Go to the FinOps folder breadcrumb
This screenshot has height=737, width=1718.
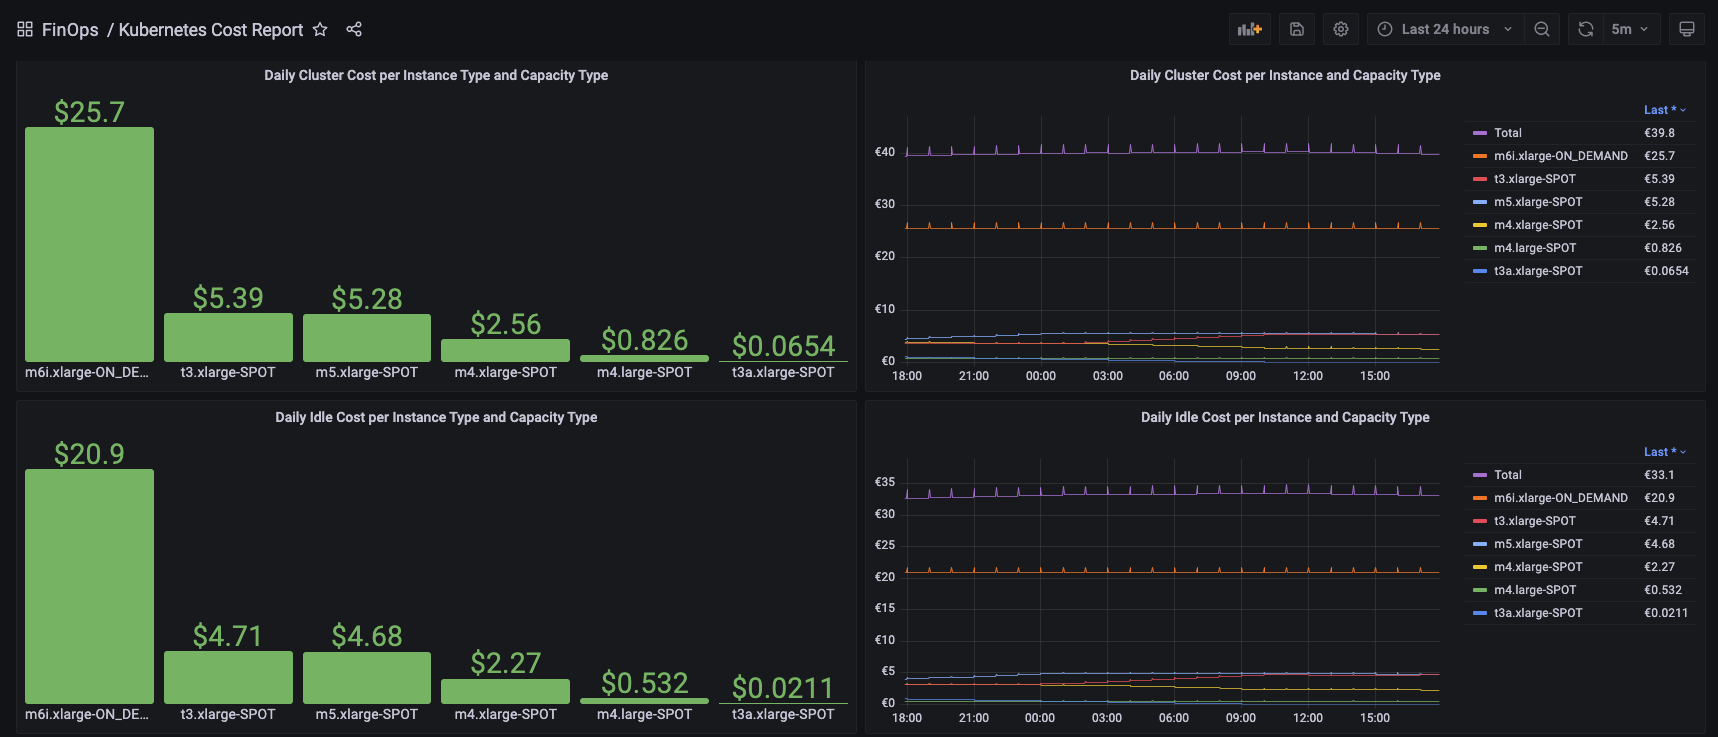tap(70, 30)
